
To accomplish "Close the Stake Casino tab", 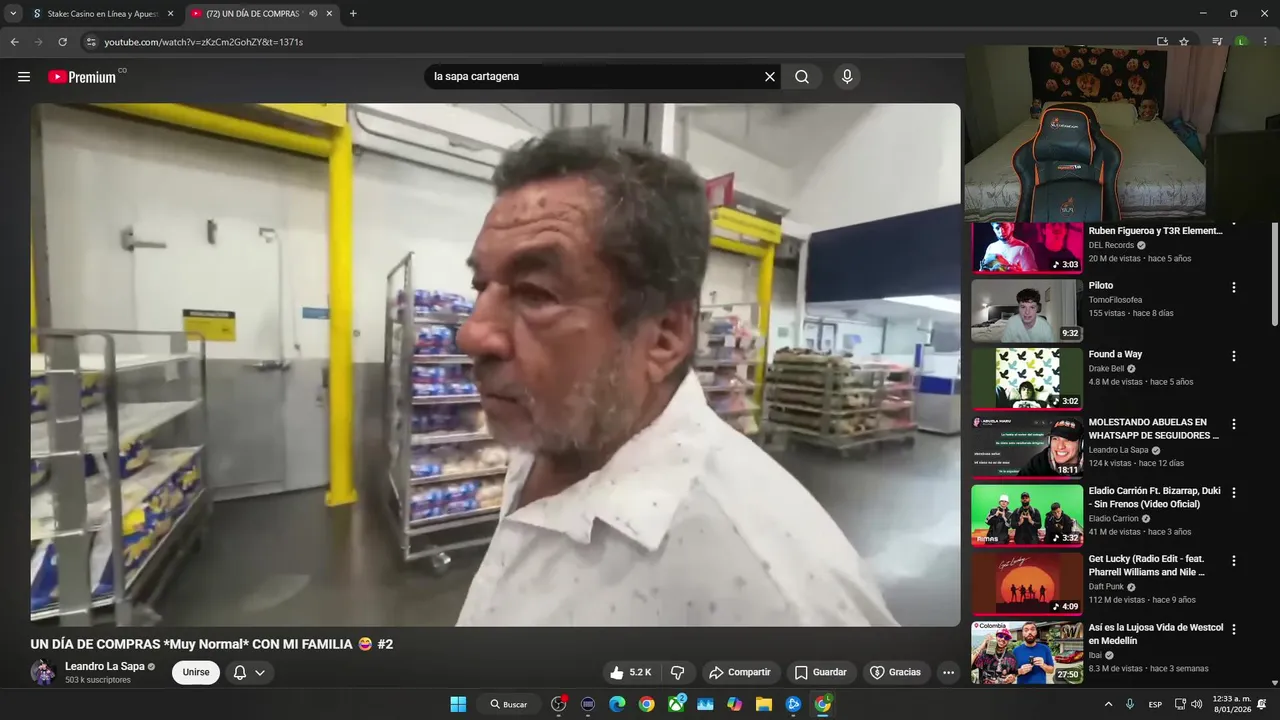I will (170, 14).
